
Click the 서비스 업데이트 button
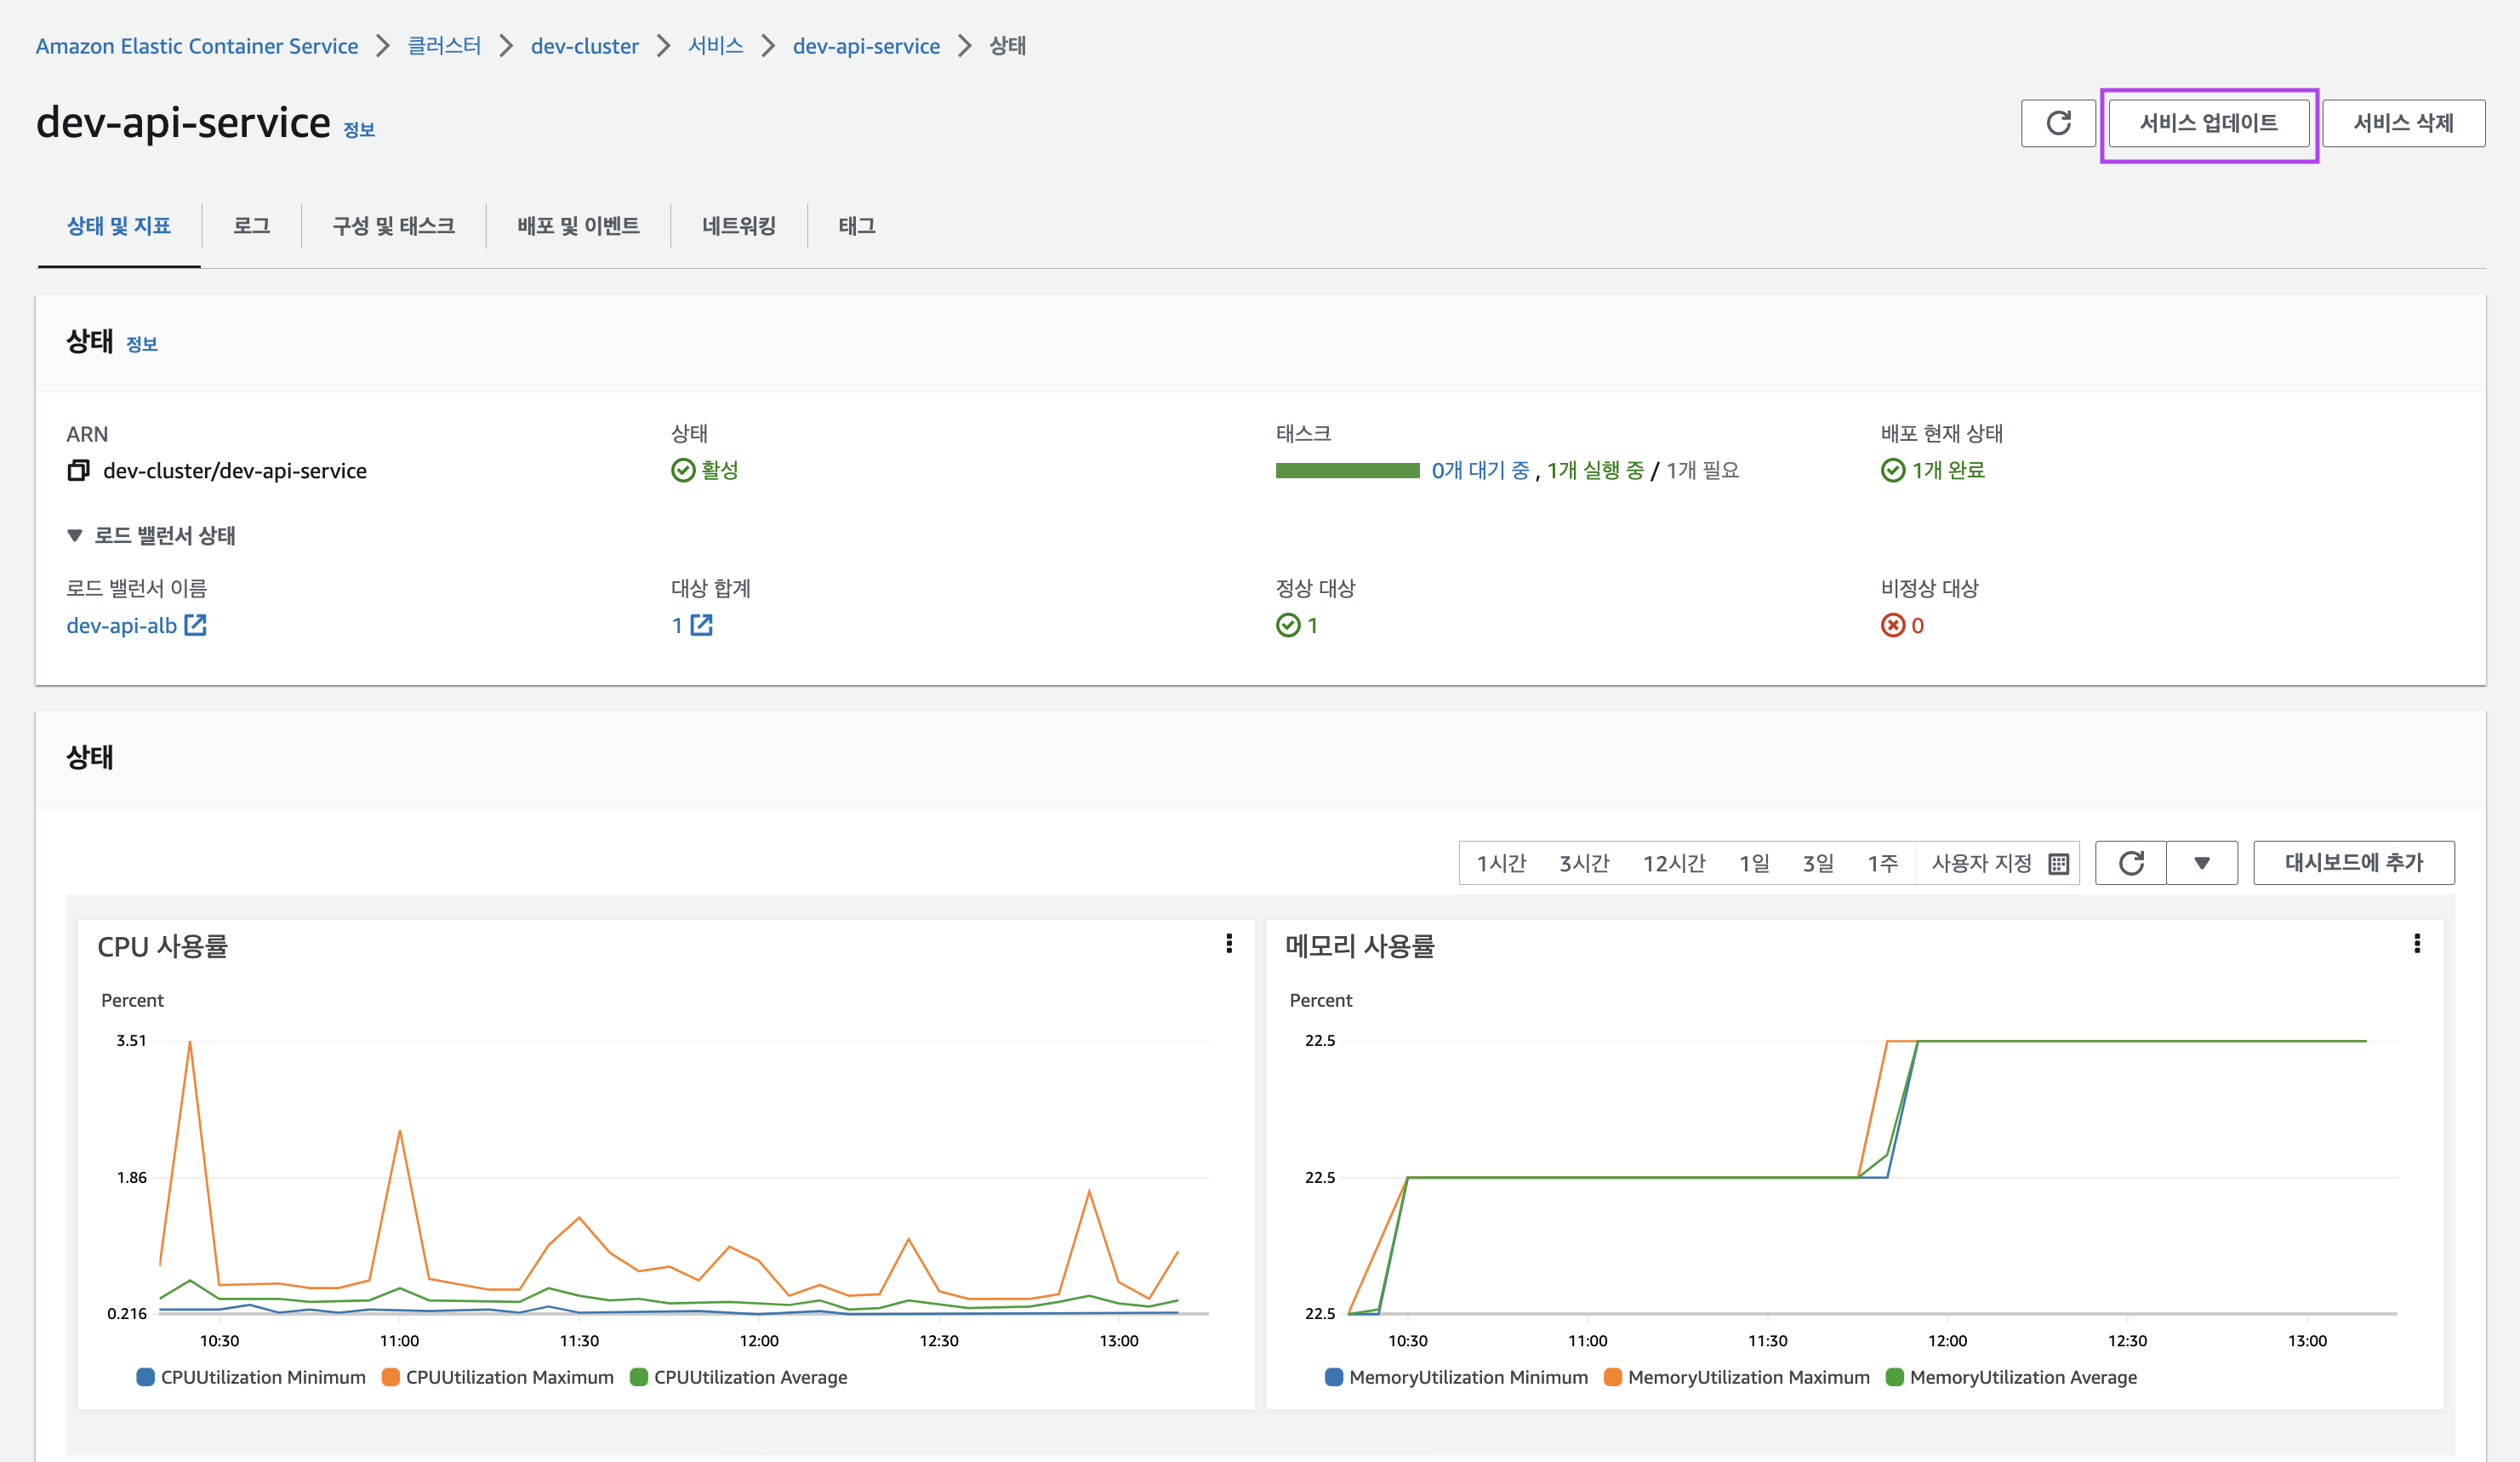pyautogui.click(x=2209, y=123)
